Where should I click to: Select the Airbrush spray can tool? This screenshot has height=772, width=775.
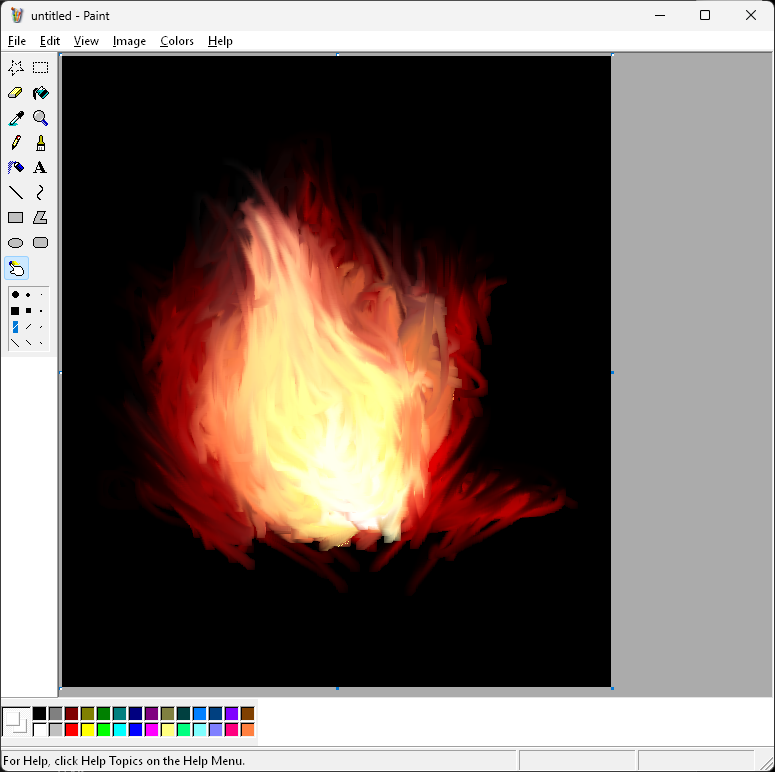[x=16, y=168]
